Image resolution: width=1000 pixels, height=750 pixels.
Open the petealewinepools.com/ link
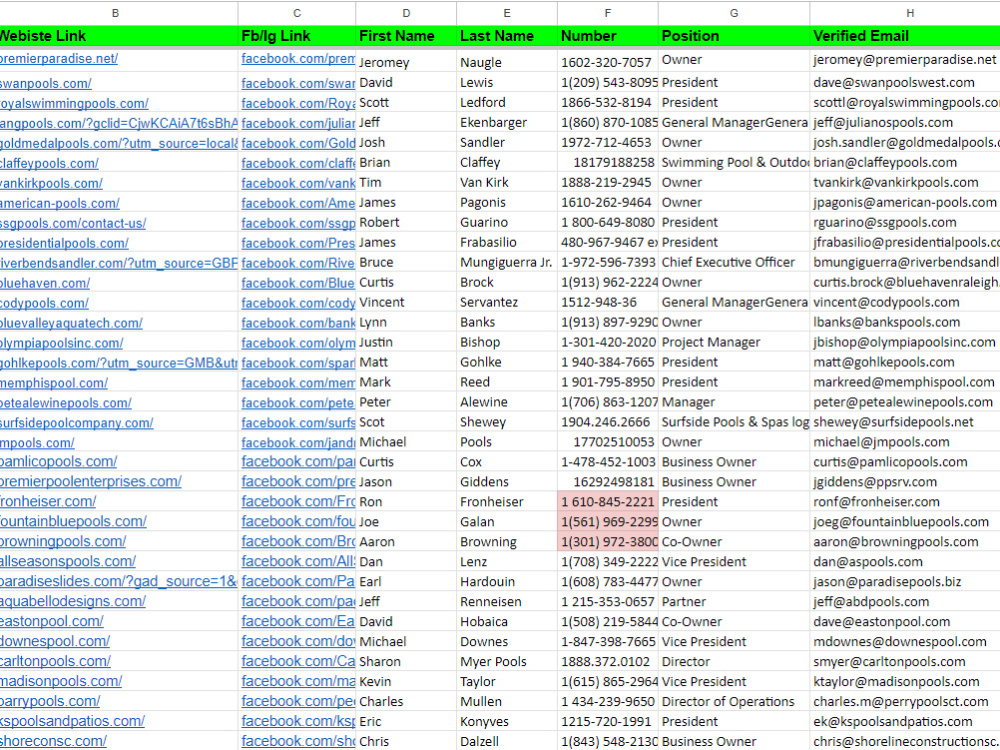pos(66,403)
